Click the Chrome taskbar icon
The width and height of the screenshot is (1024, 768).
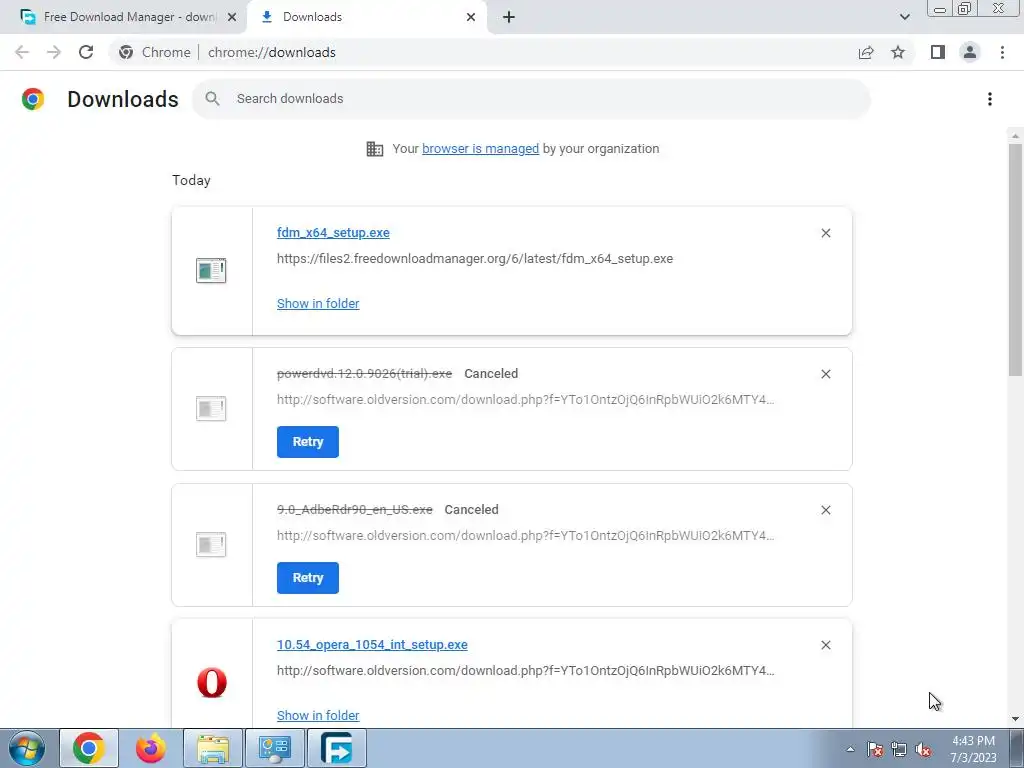[x=89, y=748]
